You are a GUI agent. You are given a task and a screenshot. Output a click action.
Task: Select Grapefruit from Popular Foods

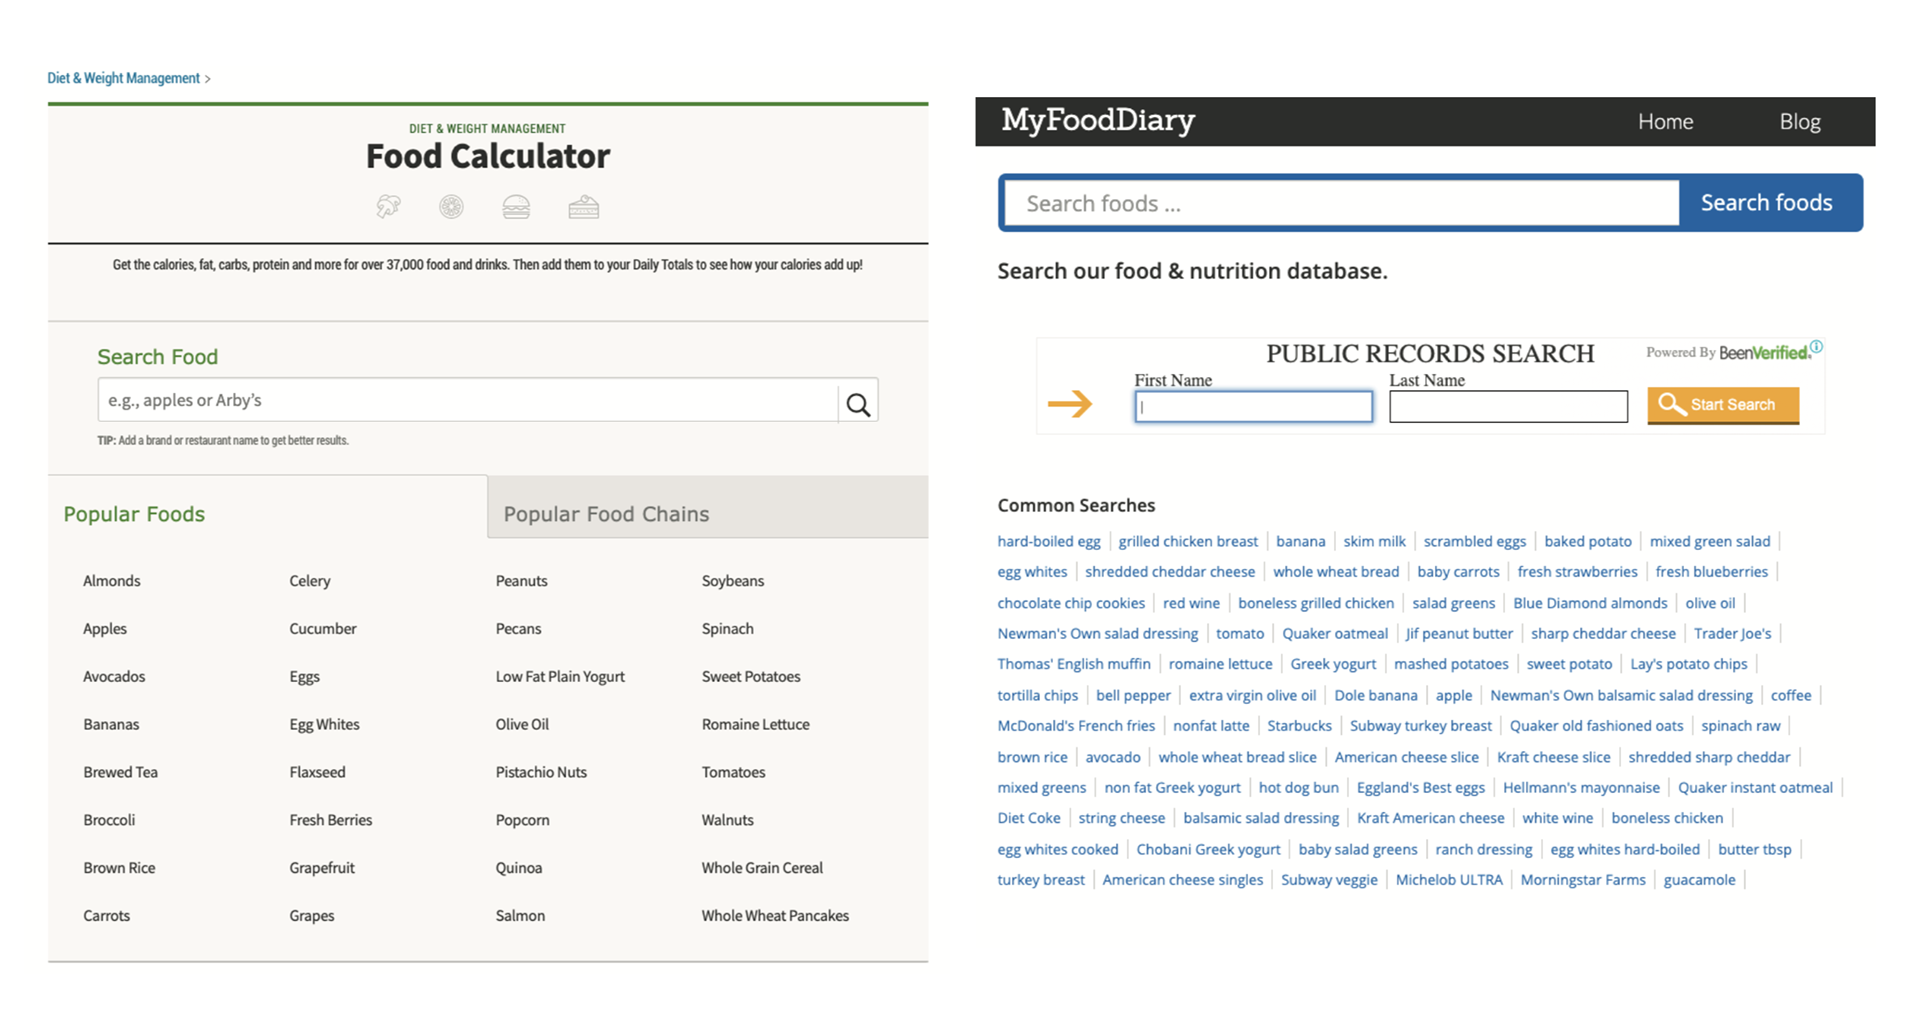point(322,868)
